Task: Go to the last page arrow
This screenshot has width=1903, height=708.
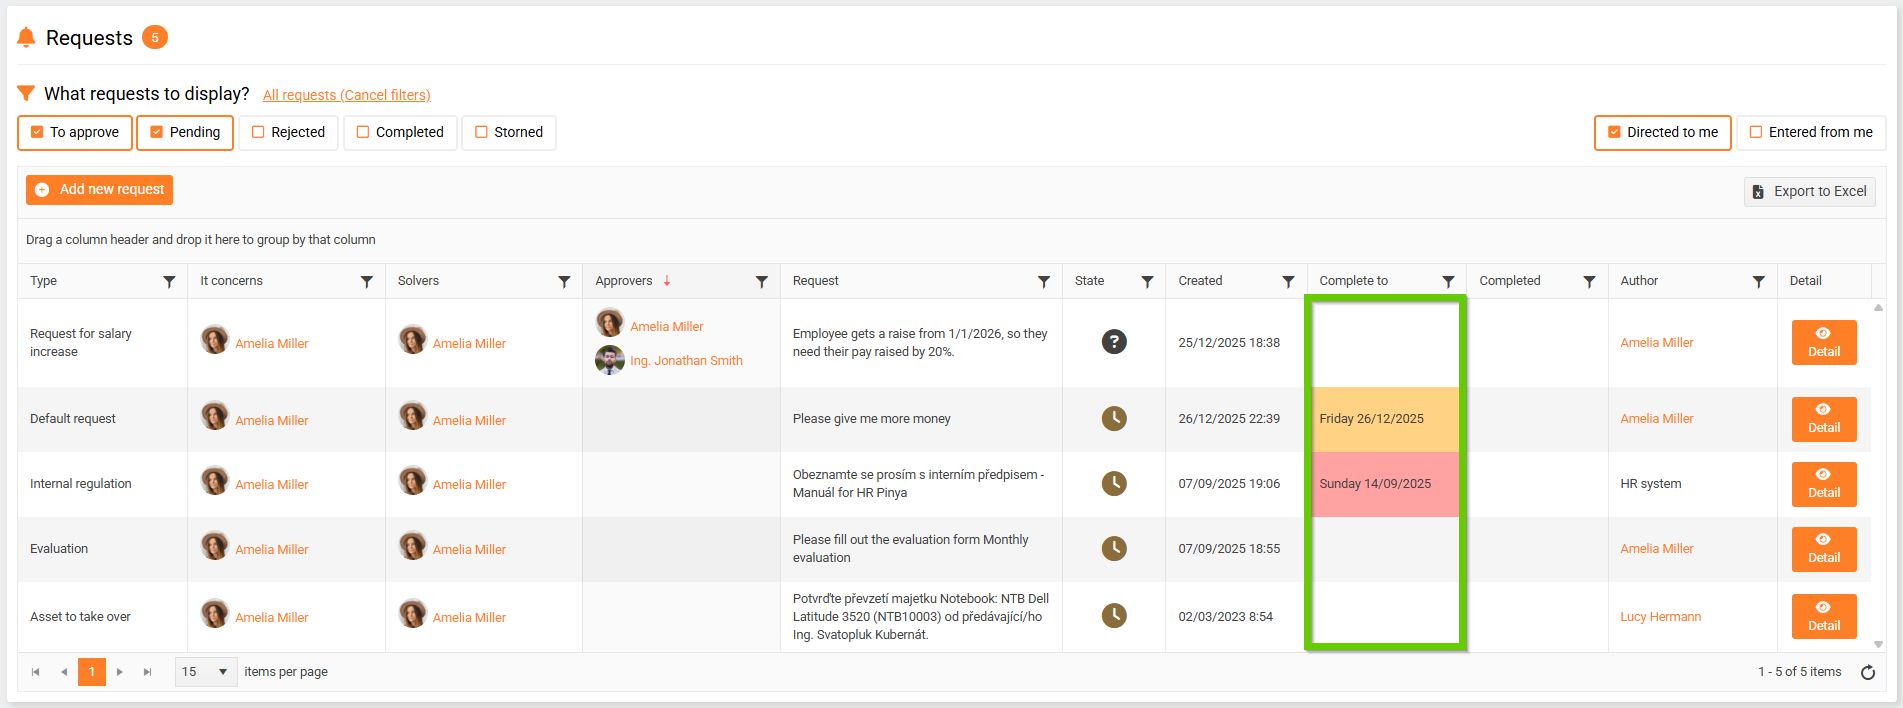Action: coord(147,672)
